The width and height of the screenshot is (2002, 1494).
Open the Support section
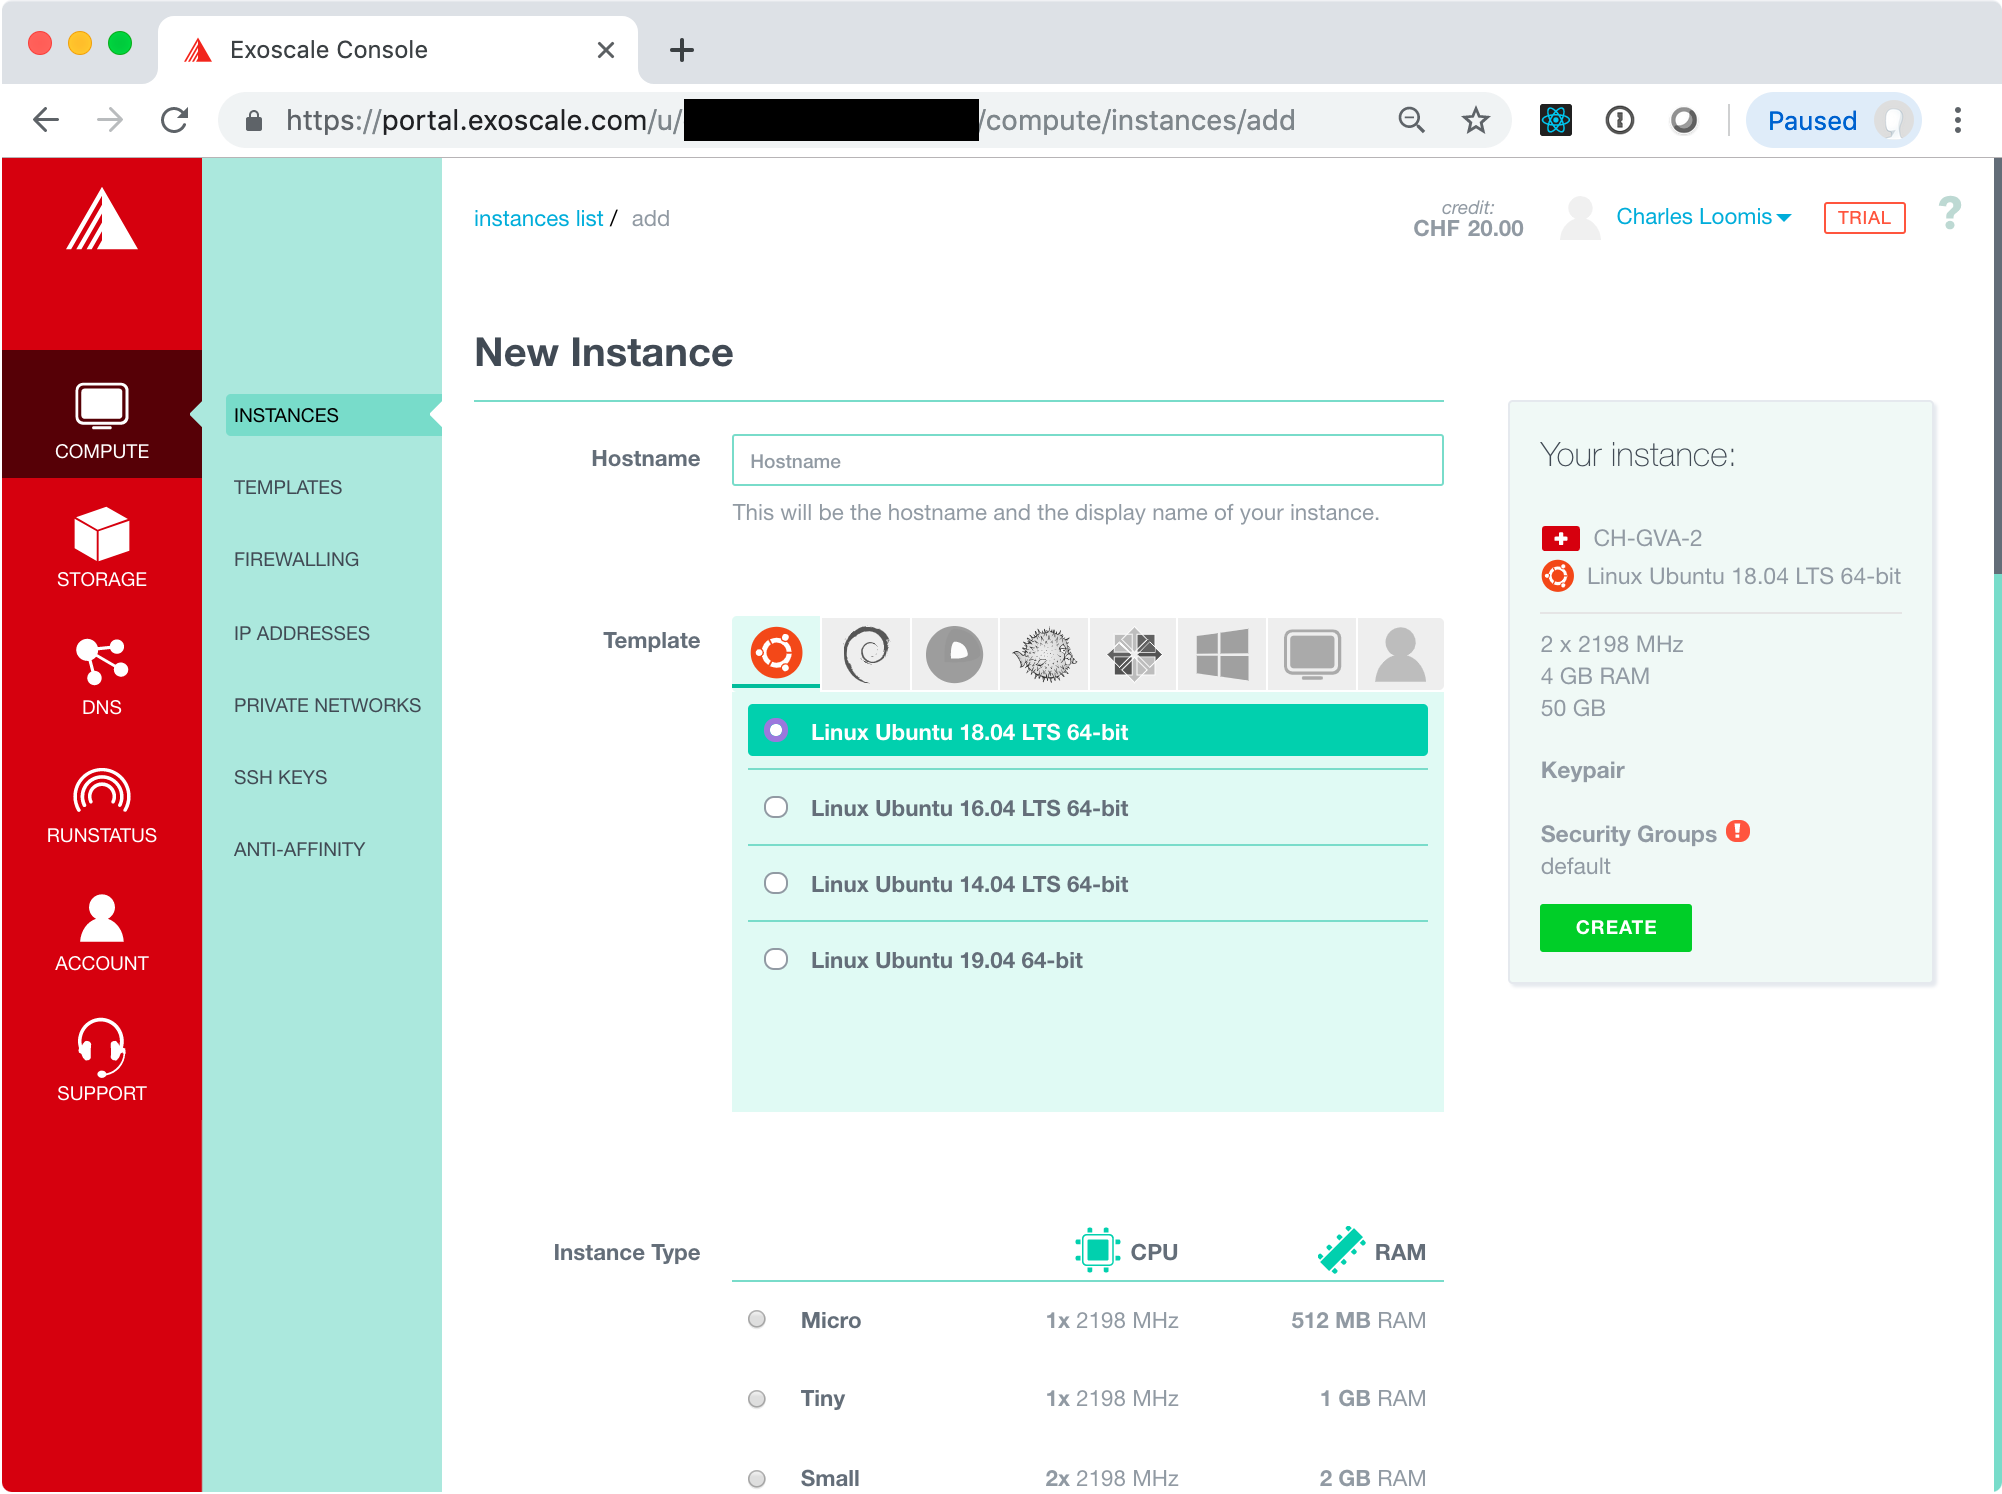coord(102,1061)
